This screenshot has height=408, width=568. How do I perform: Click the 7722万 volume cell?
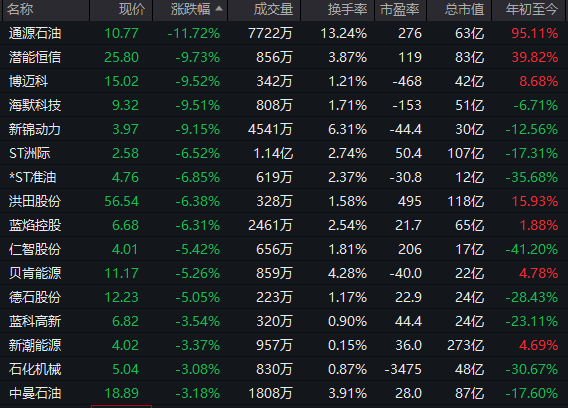[x=270, y=33]
